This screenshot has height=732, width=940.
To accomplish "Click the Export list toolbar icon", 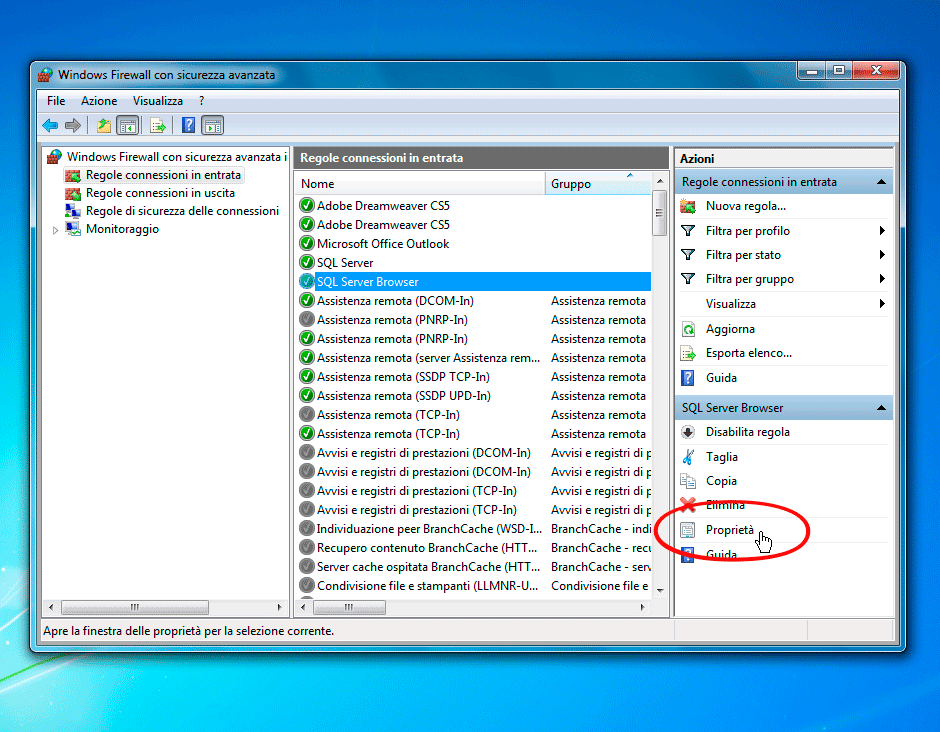I will (158, 125).
